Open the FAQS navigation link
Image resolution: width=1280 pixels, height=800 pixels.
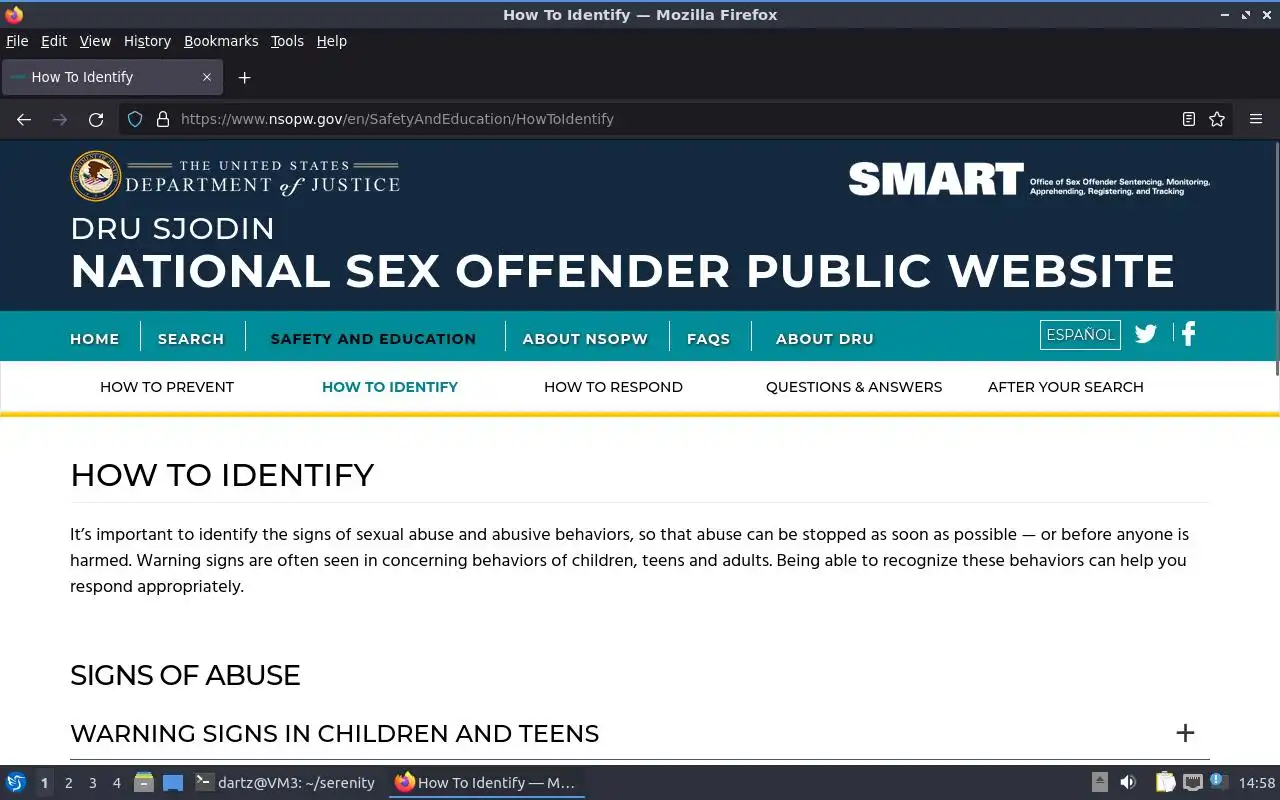click(708, 339)
